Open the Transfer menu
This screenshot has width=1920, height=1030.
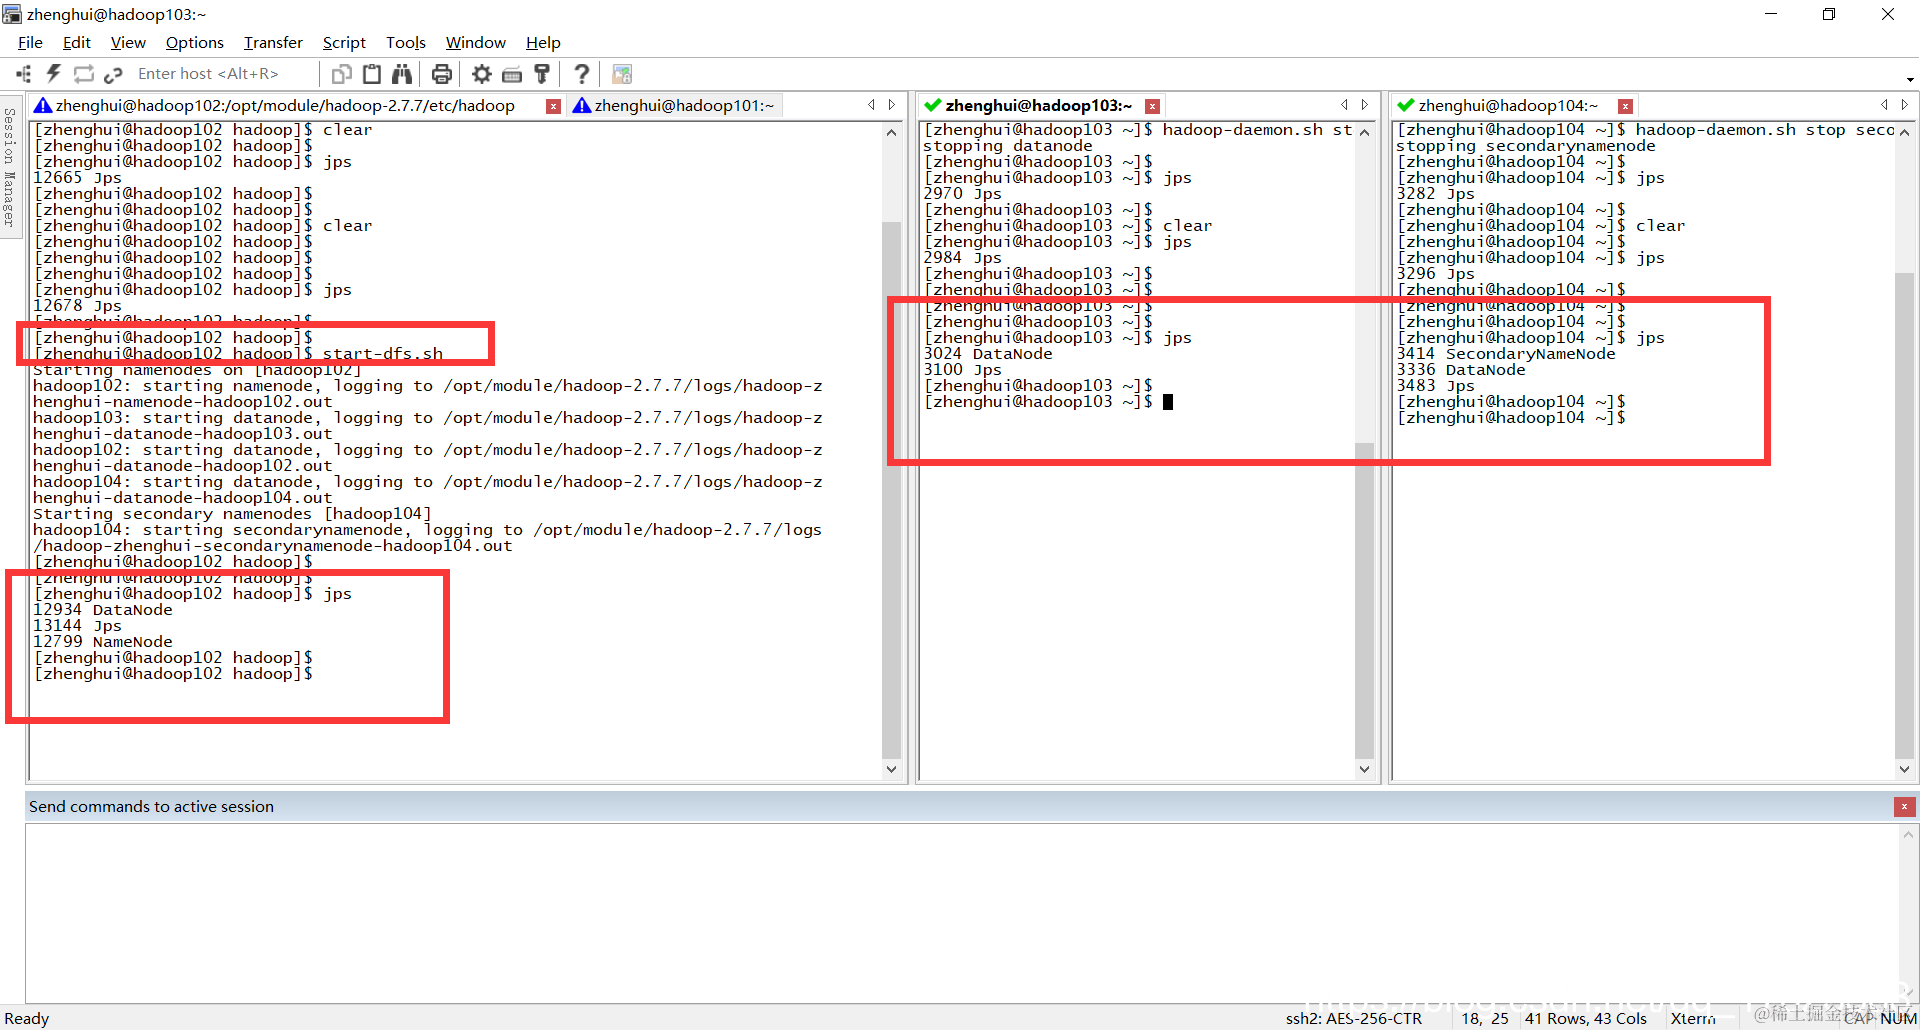point(273,42)
